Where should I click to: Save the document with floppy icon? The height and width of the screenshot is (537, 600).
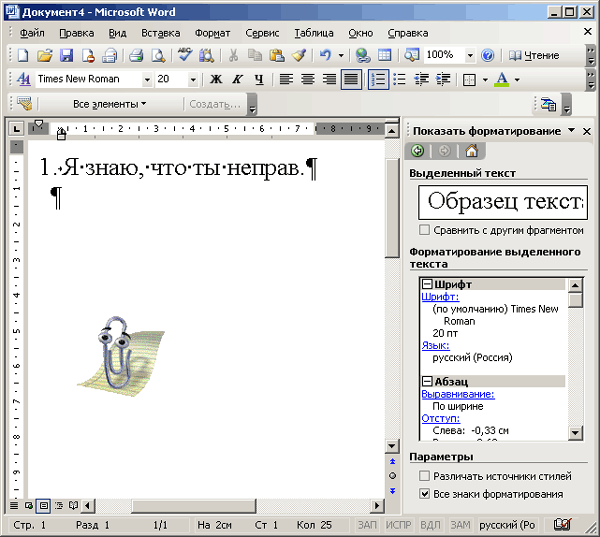66,56
